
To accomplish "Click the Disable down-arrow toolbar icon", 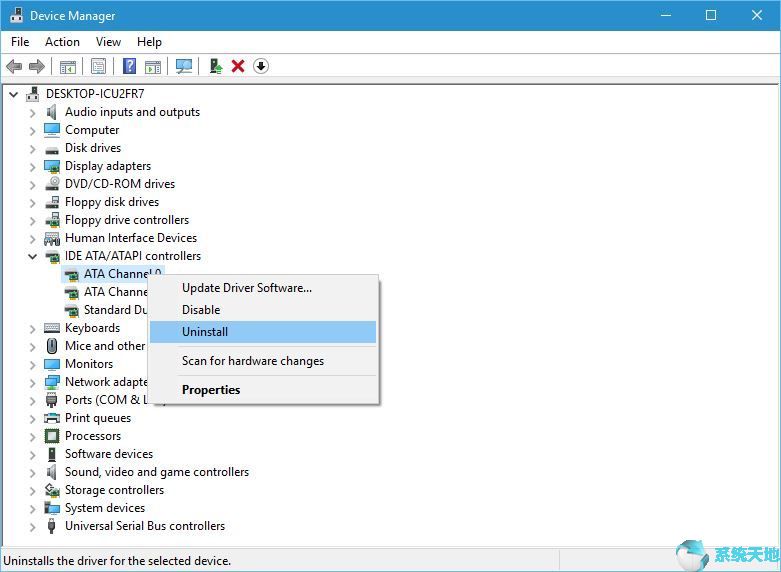I will [260, 66].
